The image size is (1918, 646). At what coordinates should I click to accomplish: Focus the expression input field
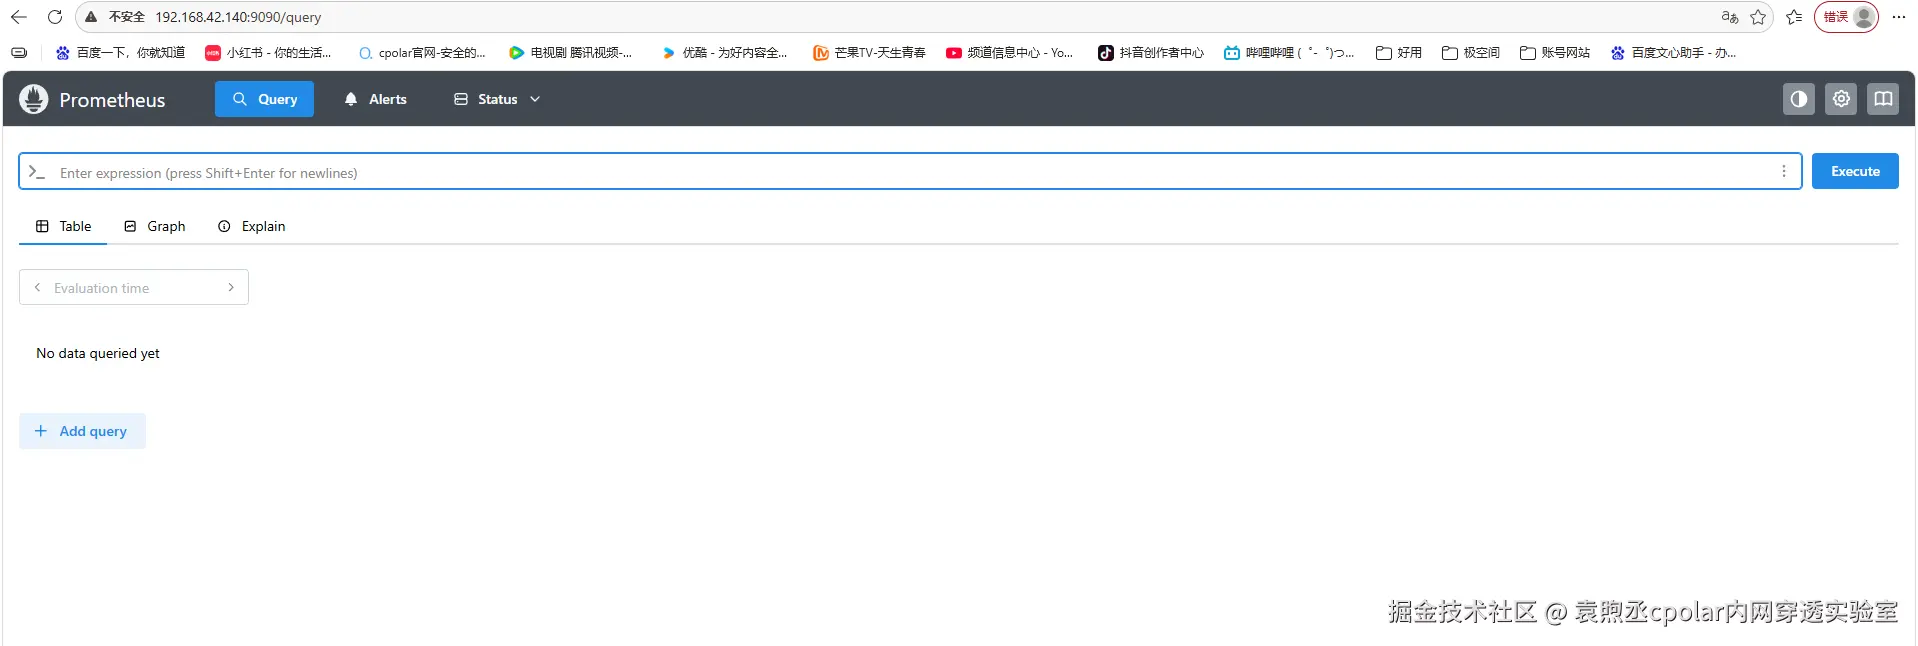click(x=910, y=172)
